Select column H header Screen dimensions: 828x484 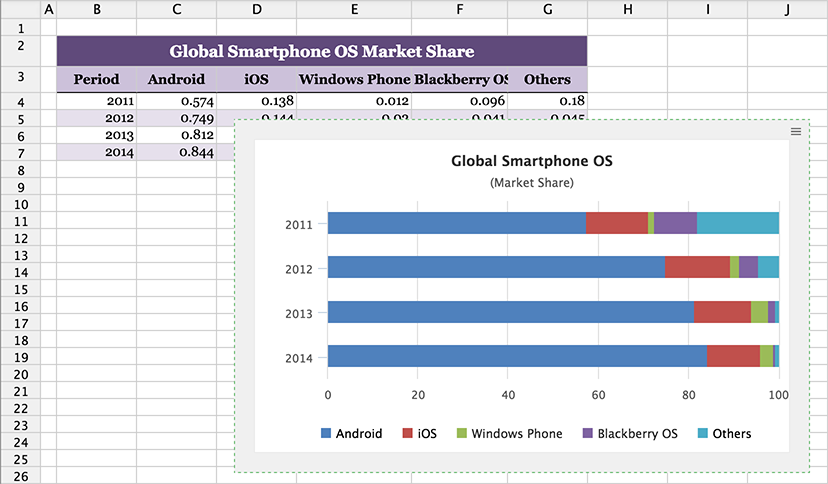pyautogui.click(x=627, y=9)
